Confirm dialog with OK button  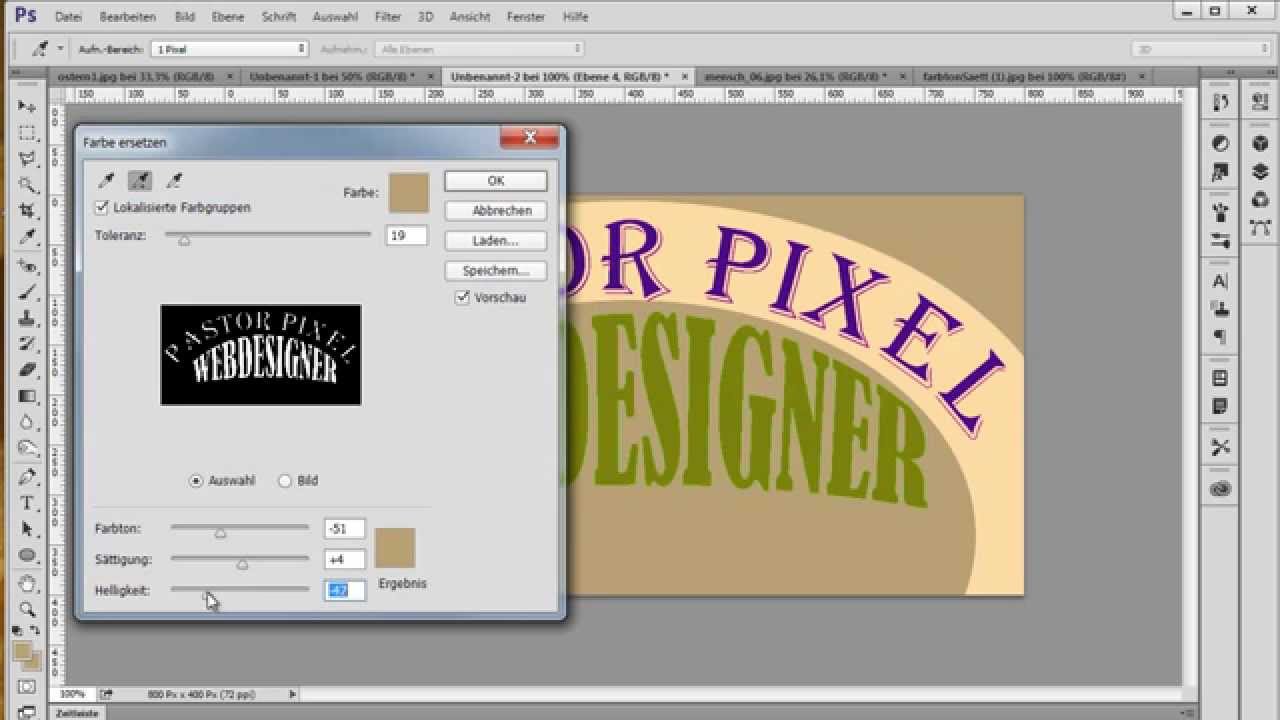click(496, 181)
